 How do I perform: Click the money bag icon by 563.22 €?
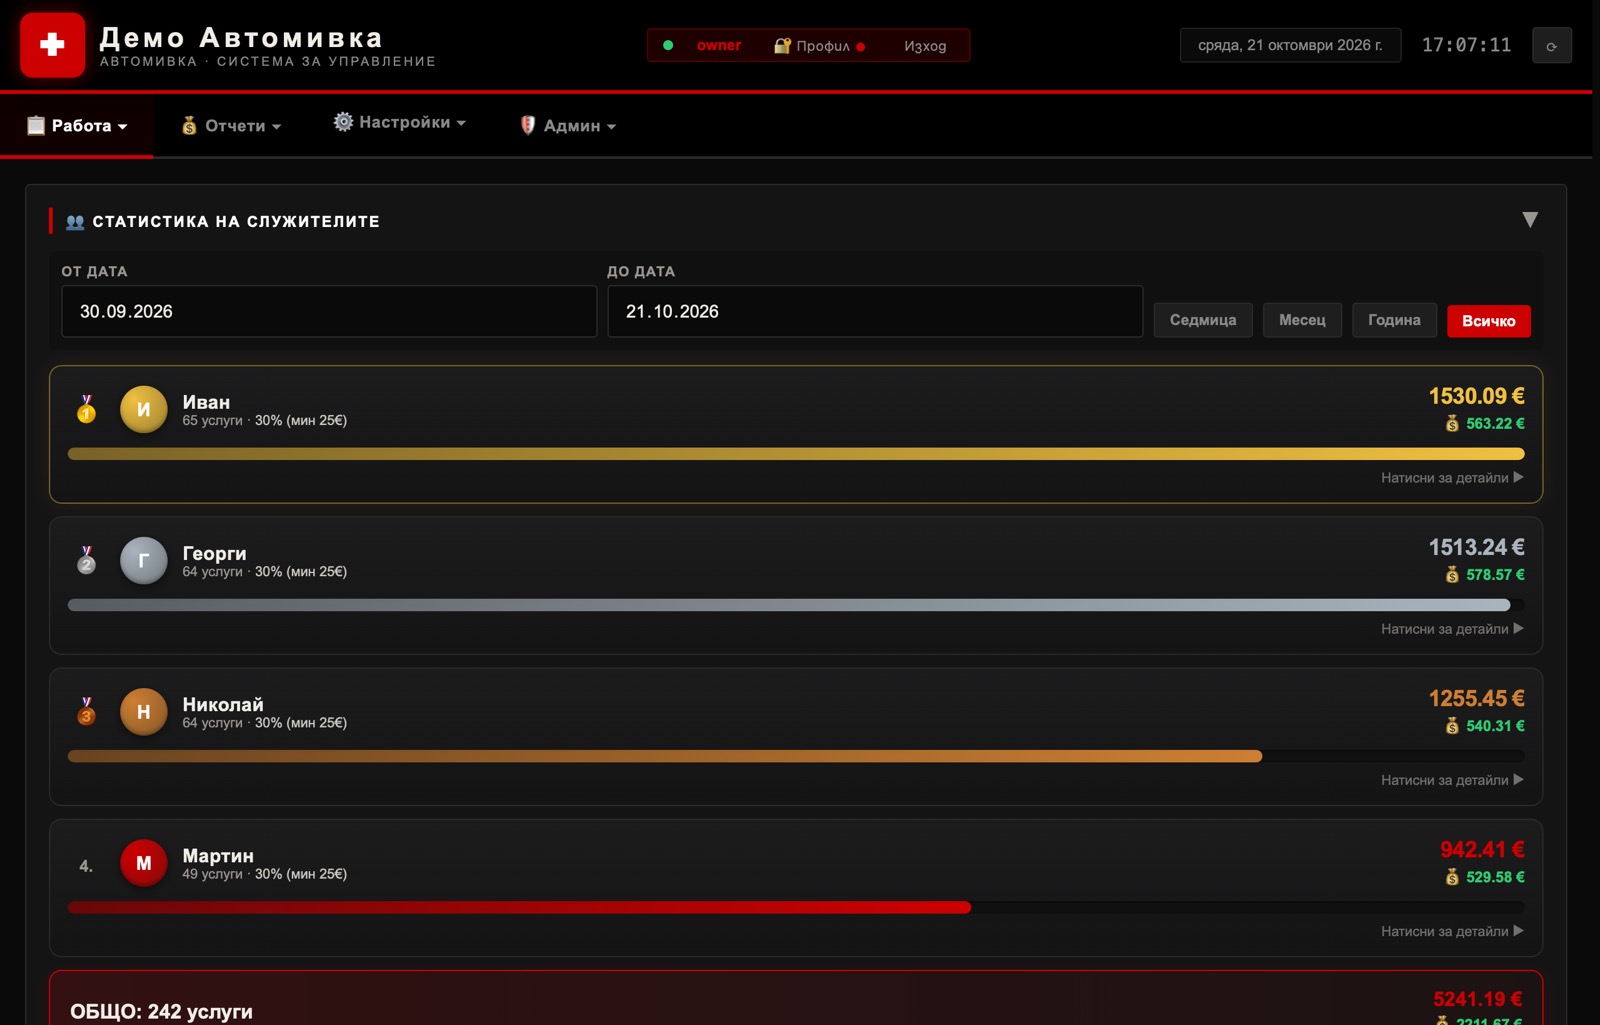tap(1452, 424)
